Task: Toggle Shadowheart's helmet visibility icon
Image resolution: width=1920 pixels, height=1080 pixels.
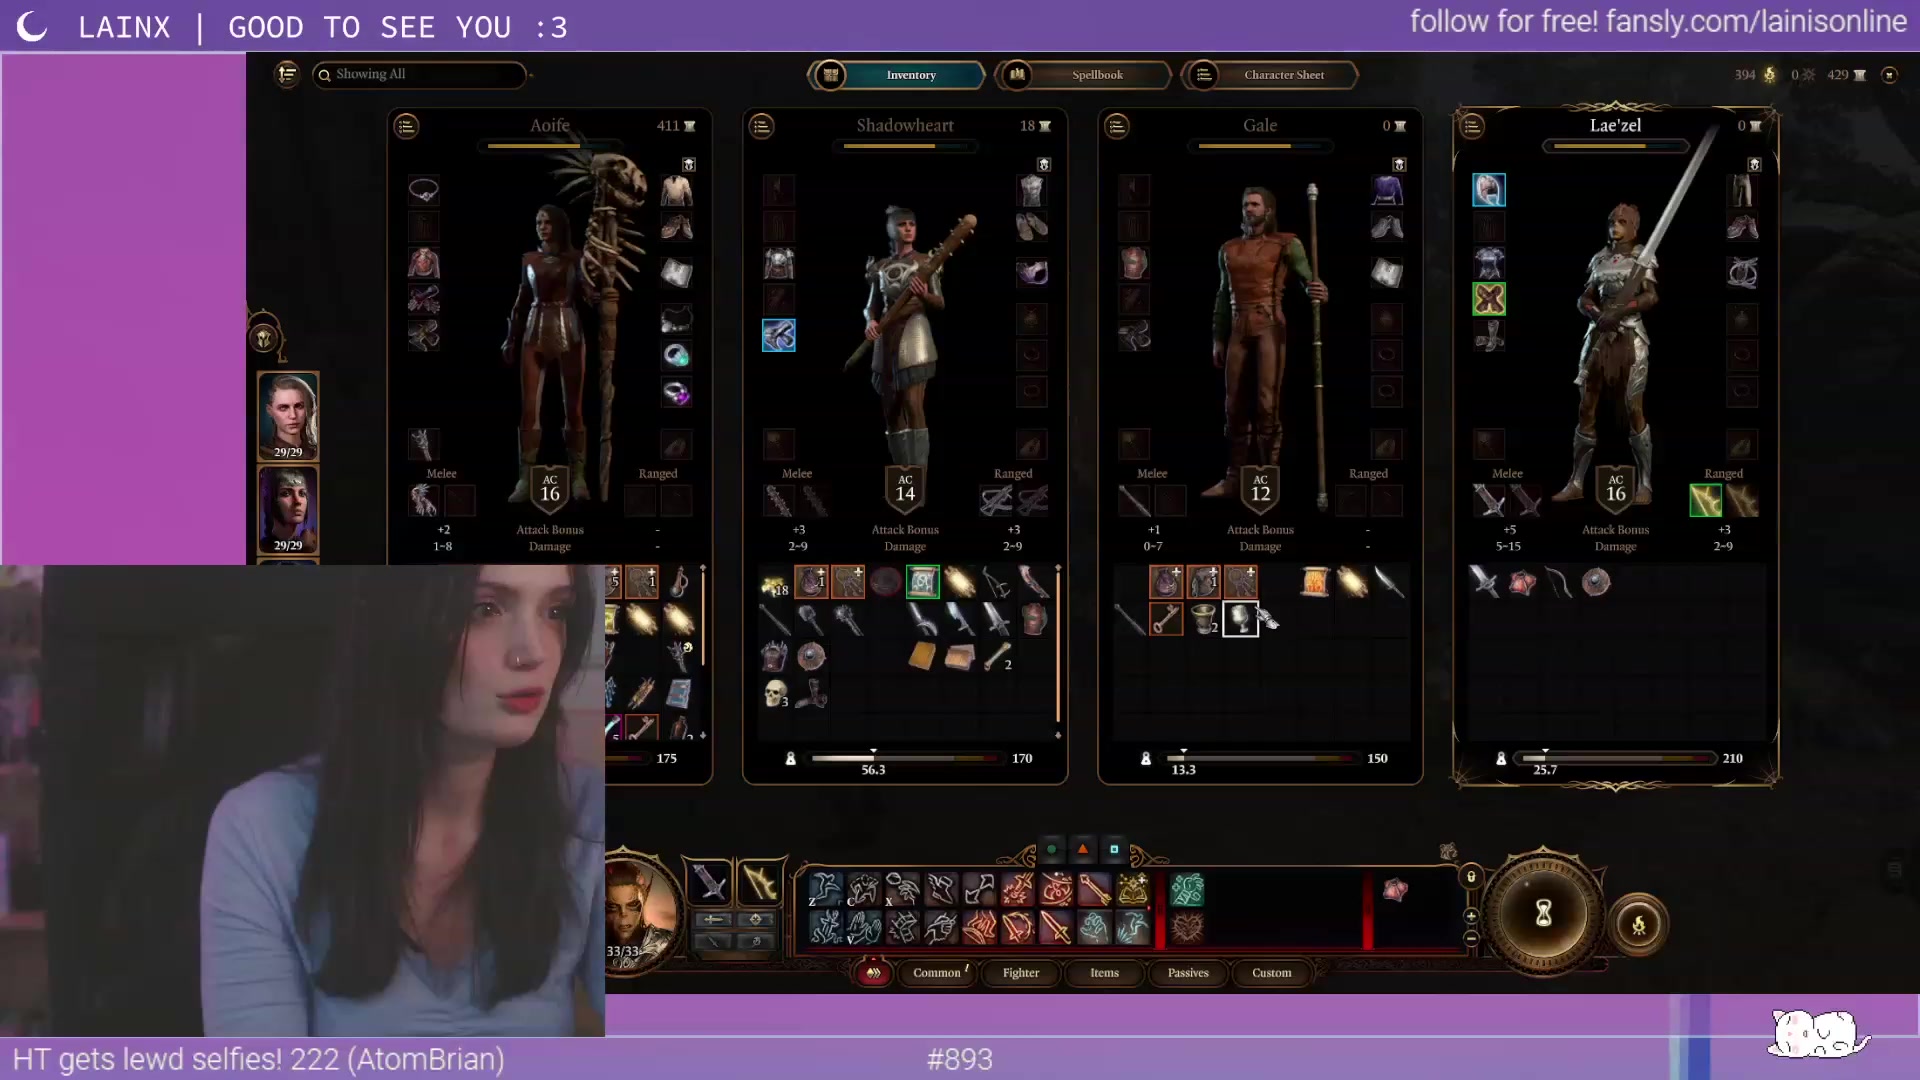Action: coord(1044,164)
